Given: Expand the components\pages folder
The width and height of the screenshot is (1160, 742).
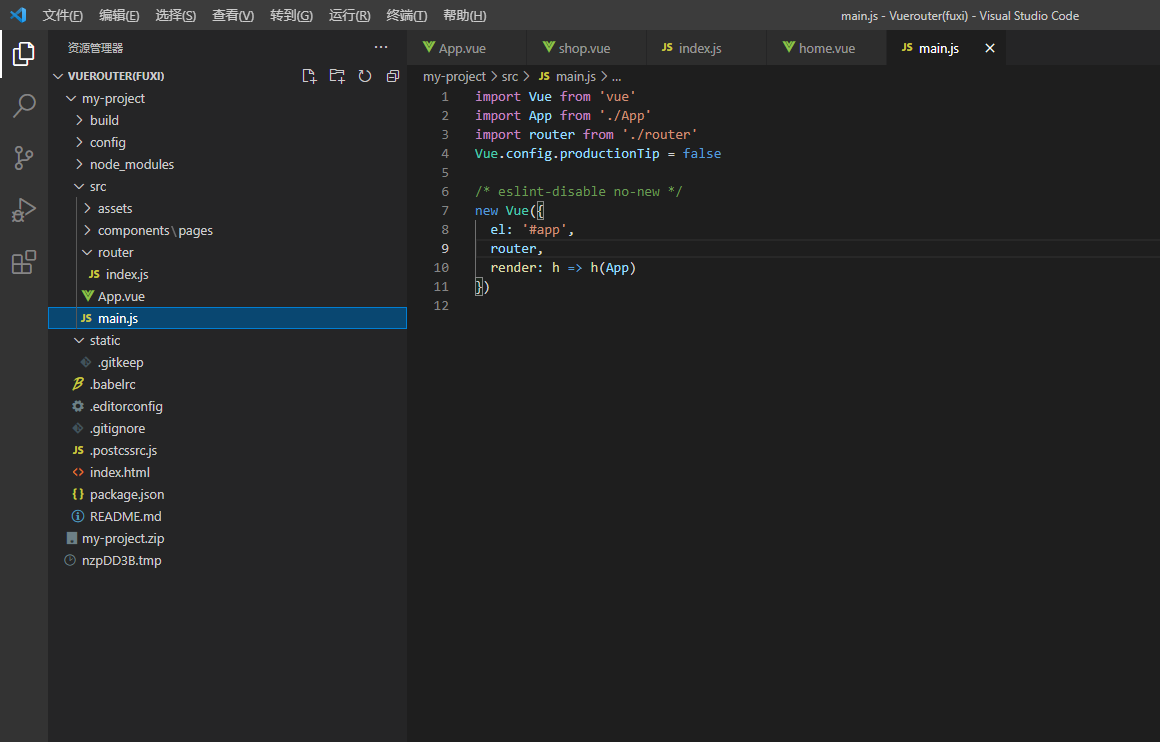Looking at the screenshot, I should tap(227, 230).
